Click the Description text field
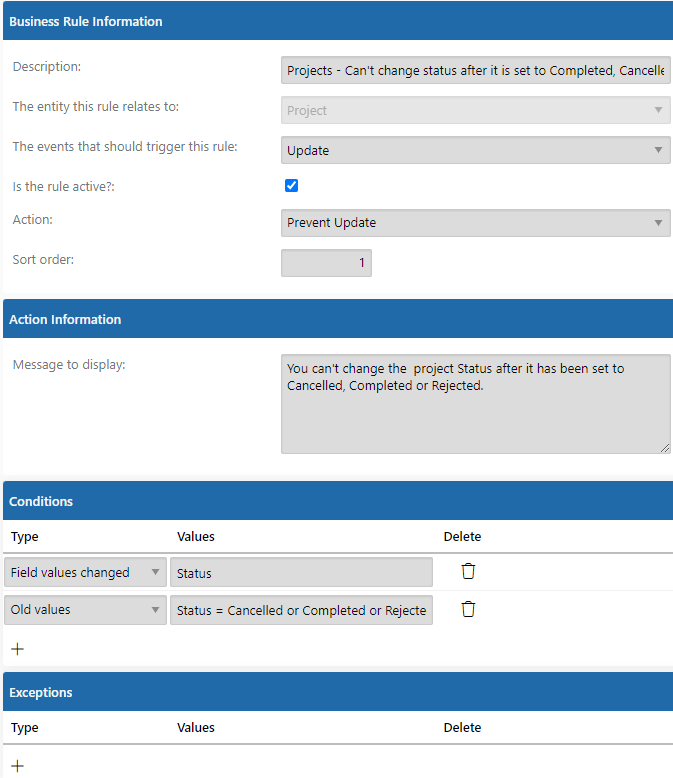Viewport: 673px width, 778px height. pyautogui.click(x=475, y=70)
